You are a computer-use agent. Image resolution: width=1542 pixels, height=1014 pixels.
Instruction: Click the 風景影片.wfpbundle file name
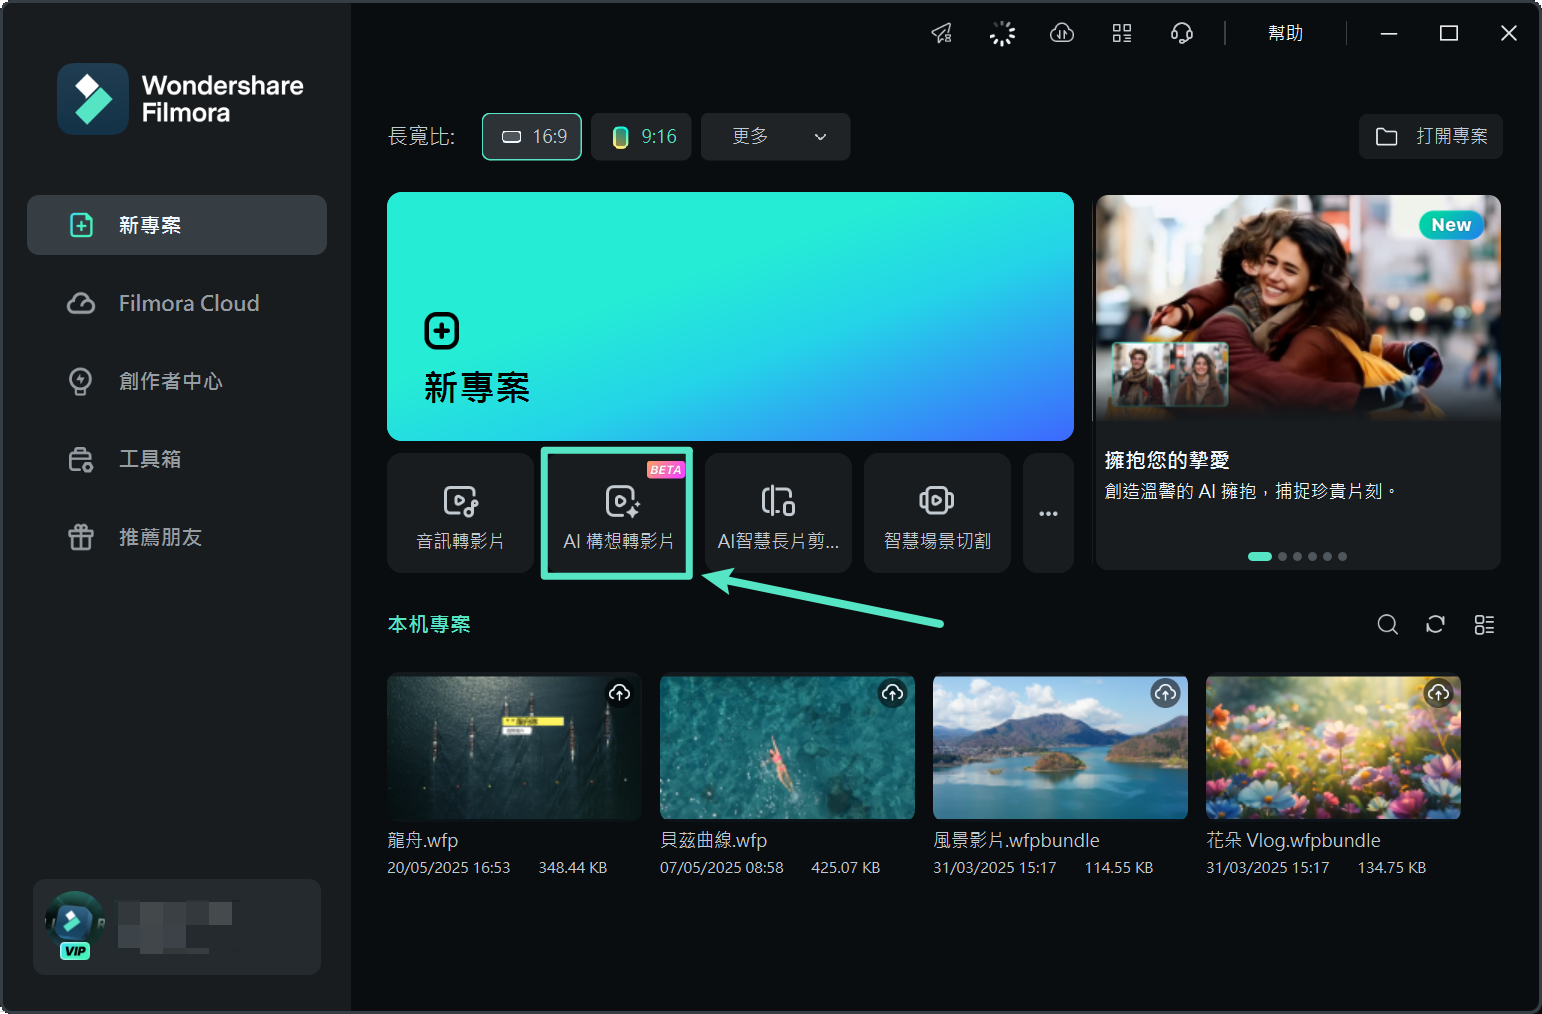pyautogui.click(x=1016, y=840)
